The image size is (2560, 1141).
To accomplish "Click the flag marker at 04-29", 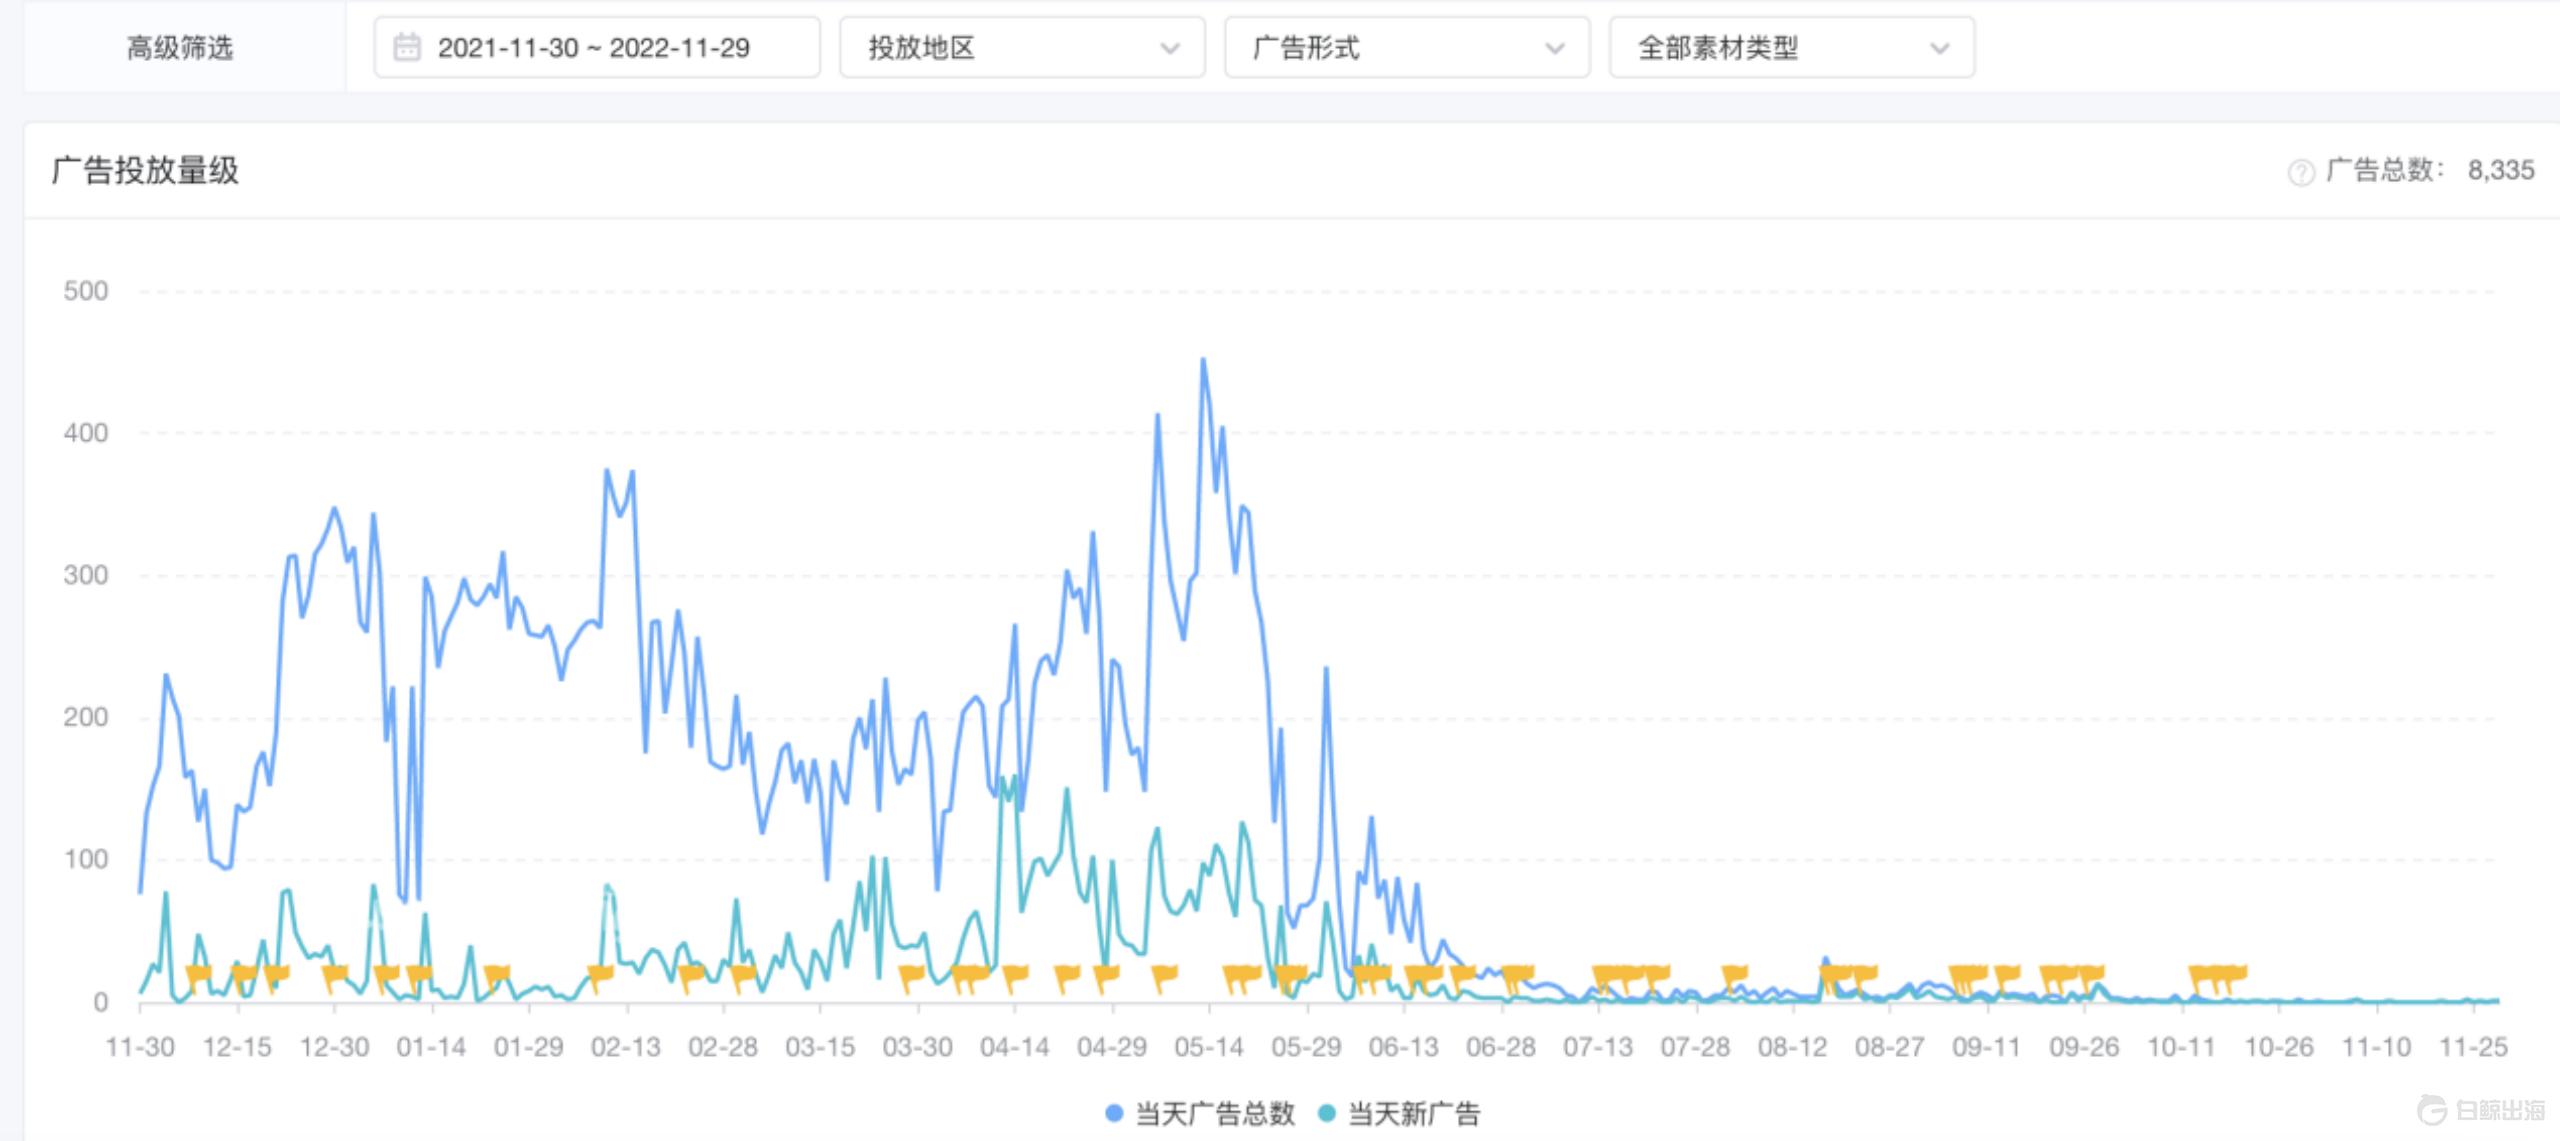I will point(1106,975).
